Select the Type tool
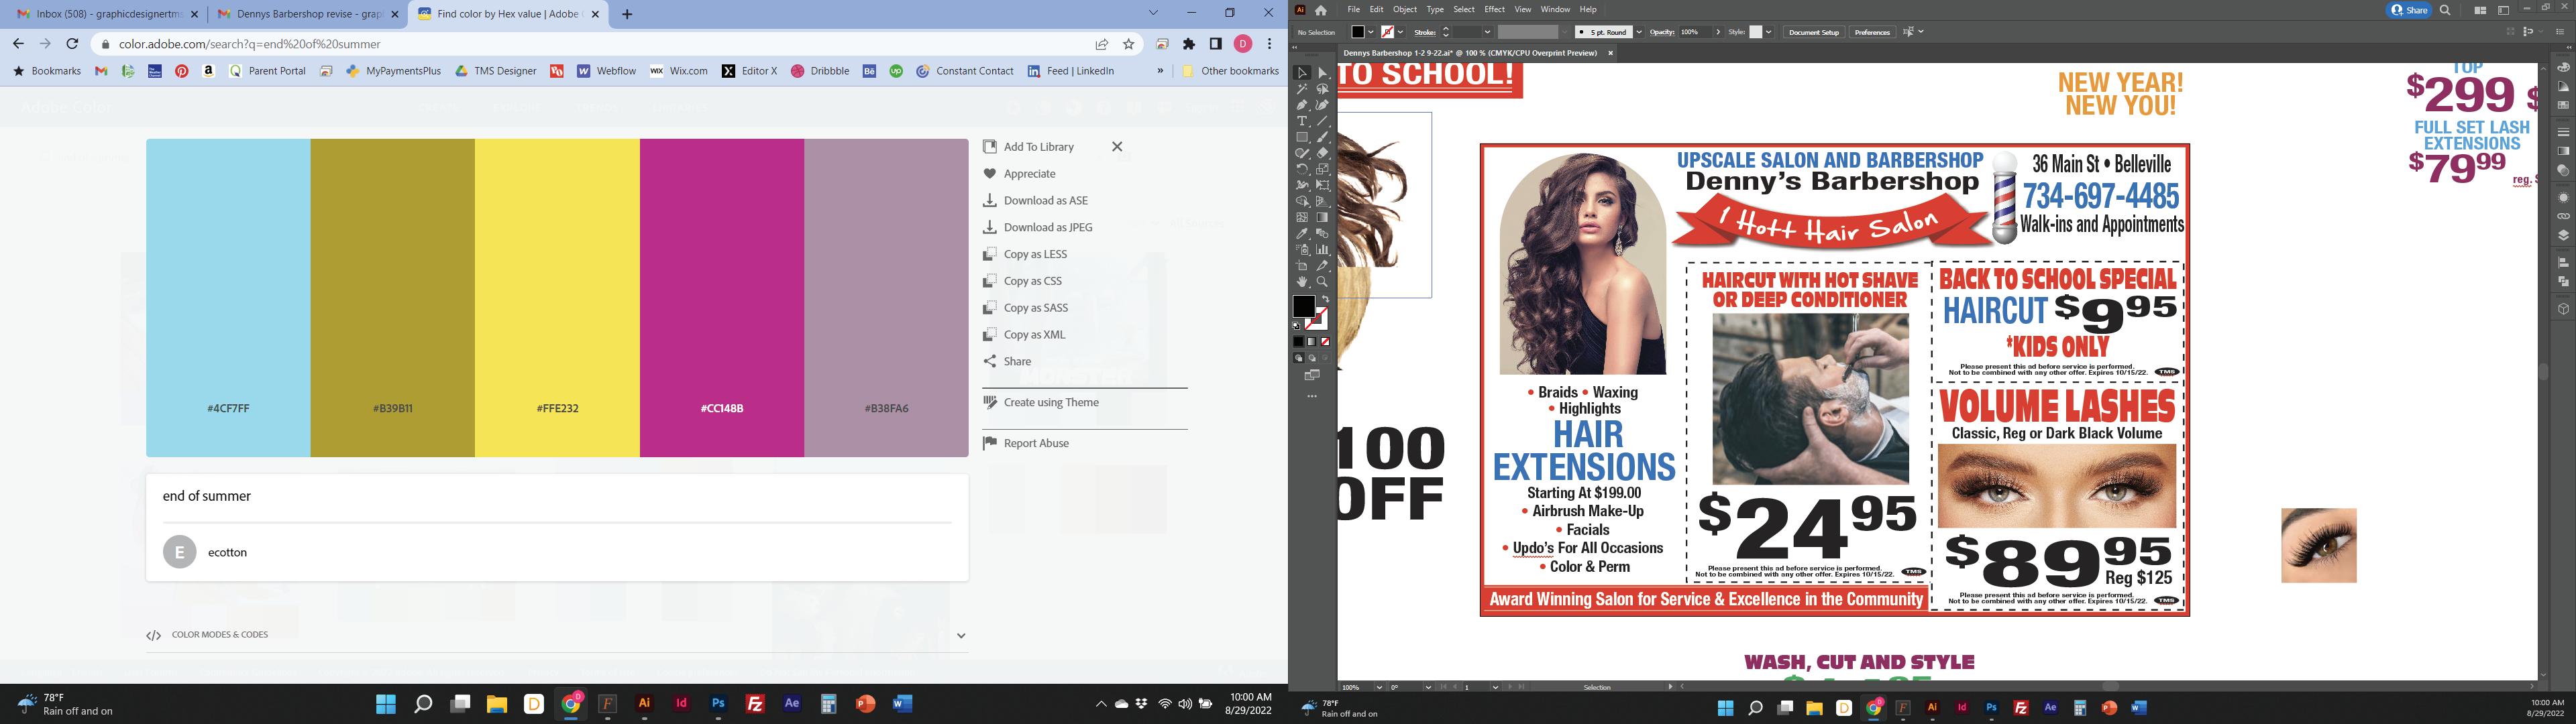The height and width of the screenshot is (724, 2576). (x=1302, y=121)
